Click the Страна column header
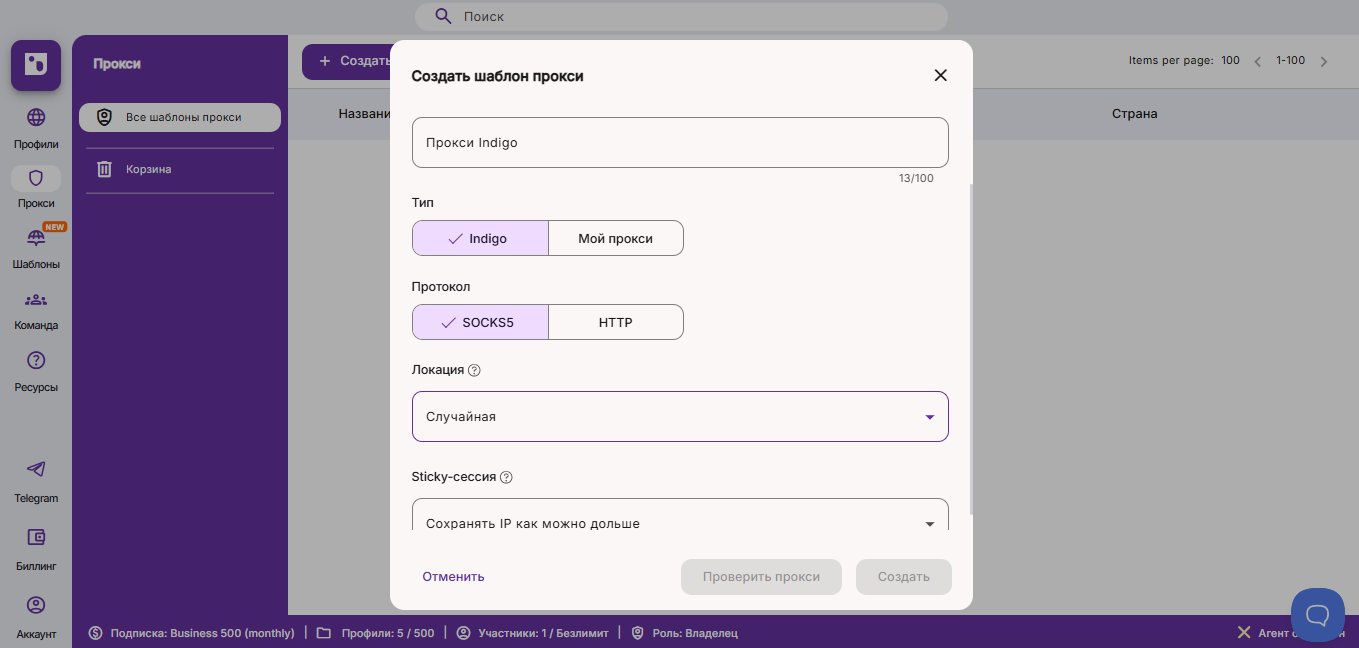 point(1134,114)
